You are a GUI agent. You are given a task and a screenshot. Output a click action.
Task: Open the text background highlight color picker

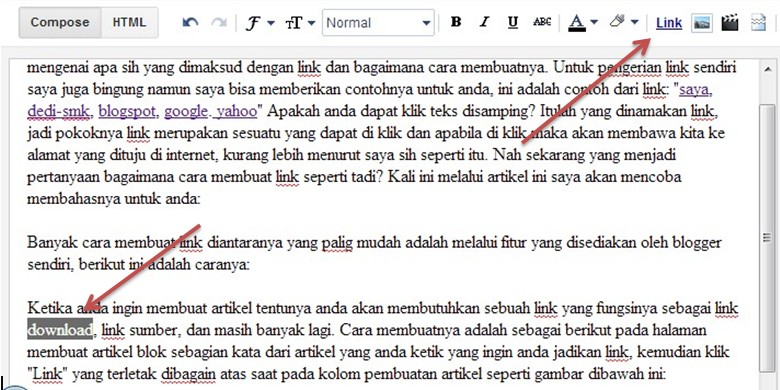click(623, 22)
